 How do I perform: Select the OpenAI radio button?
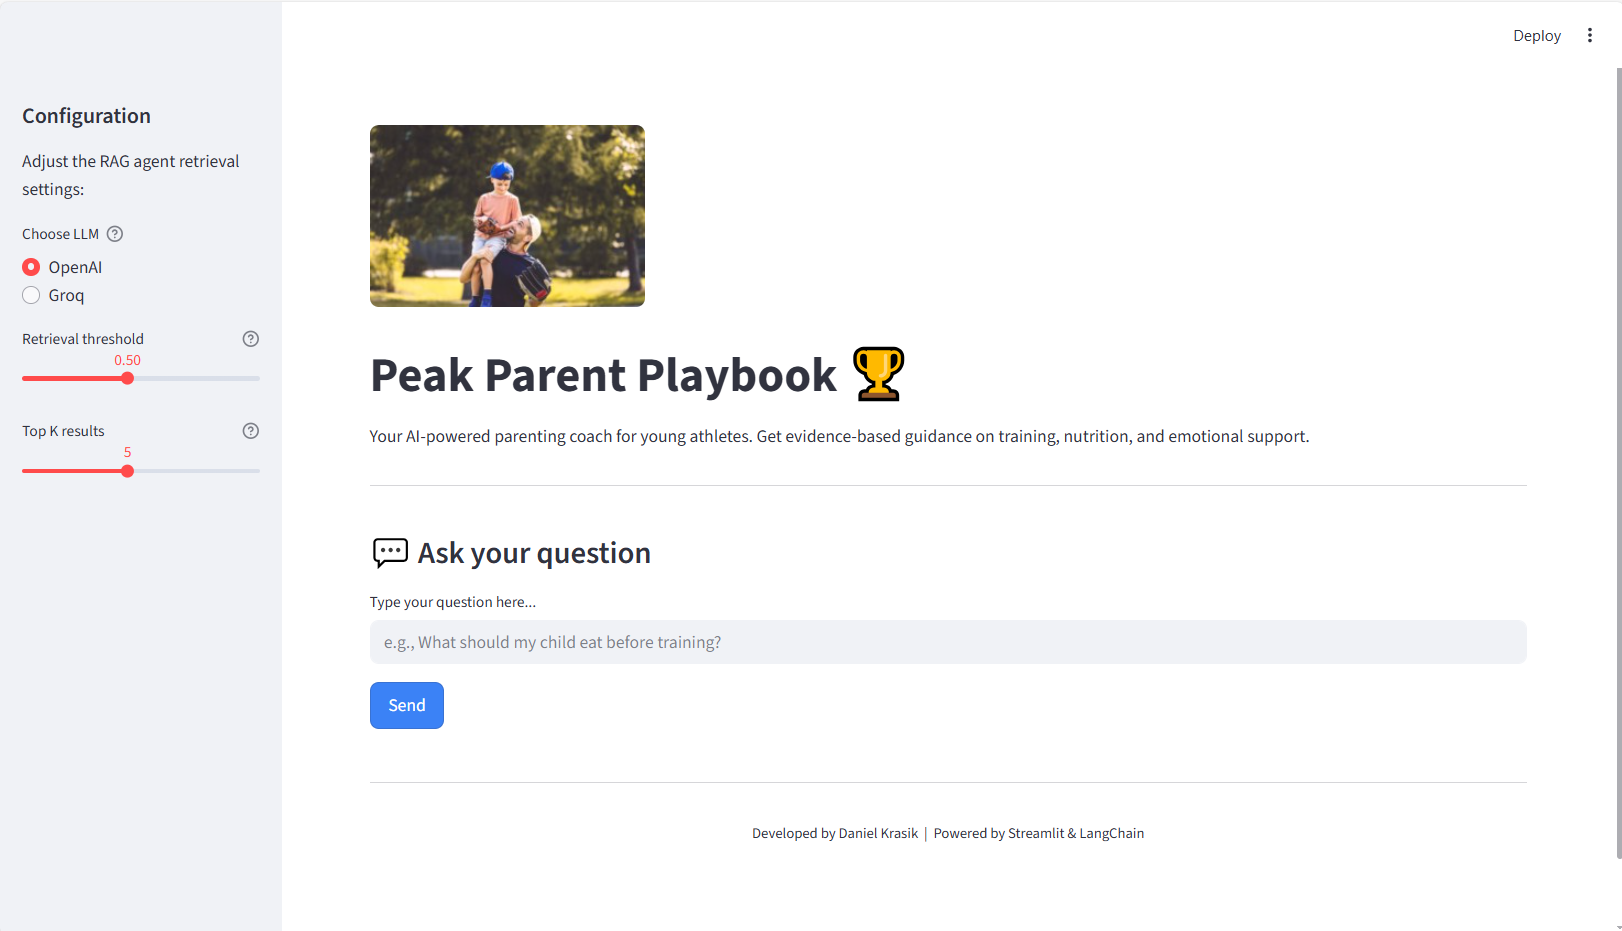click(31, 267)
